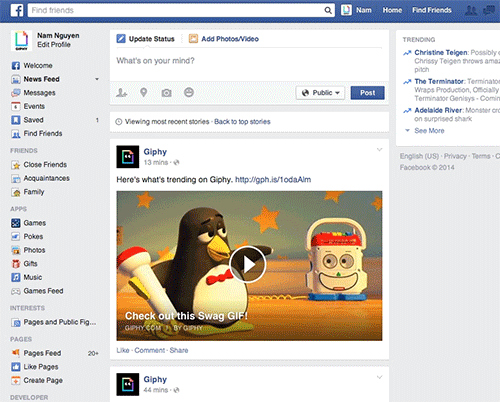Click the Pages Feed megaphone icon
Image resolution: width=500 pixels, height=402 pixels.
point(16,353)
